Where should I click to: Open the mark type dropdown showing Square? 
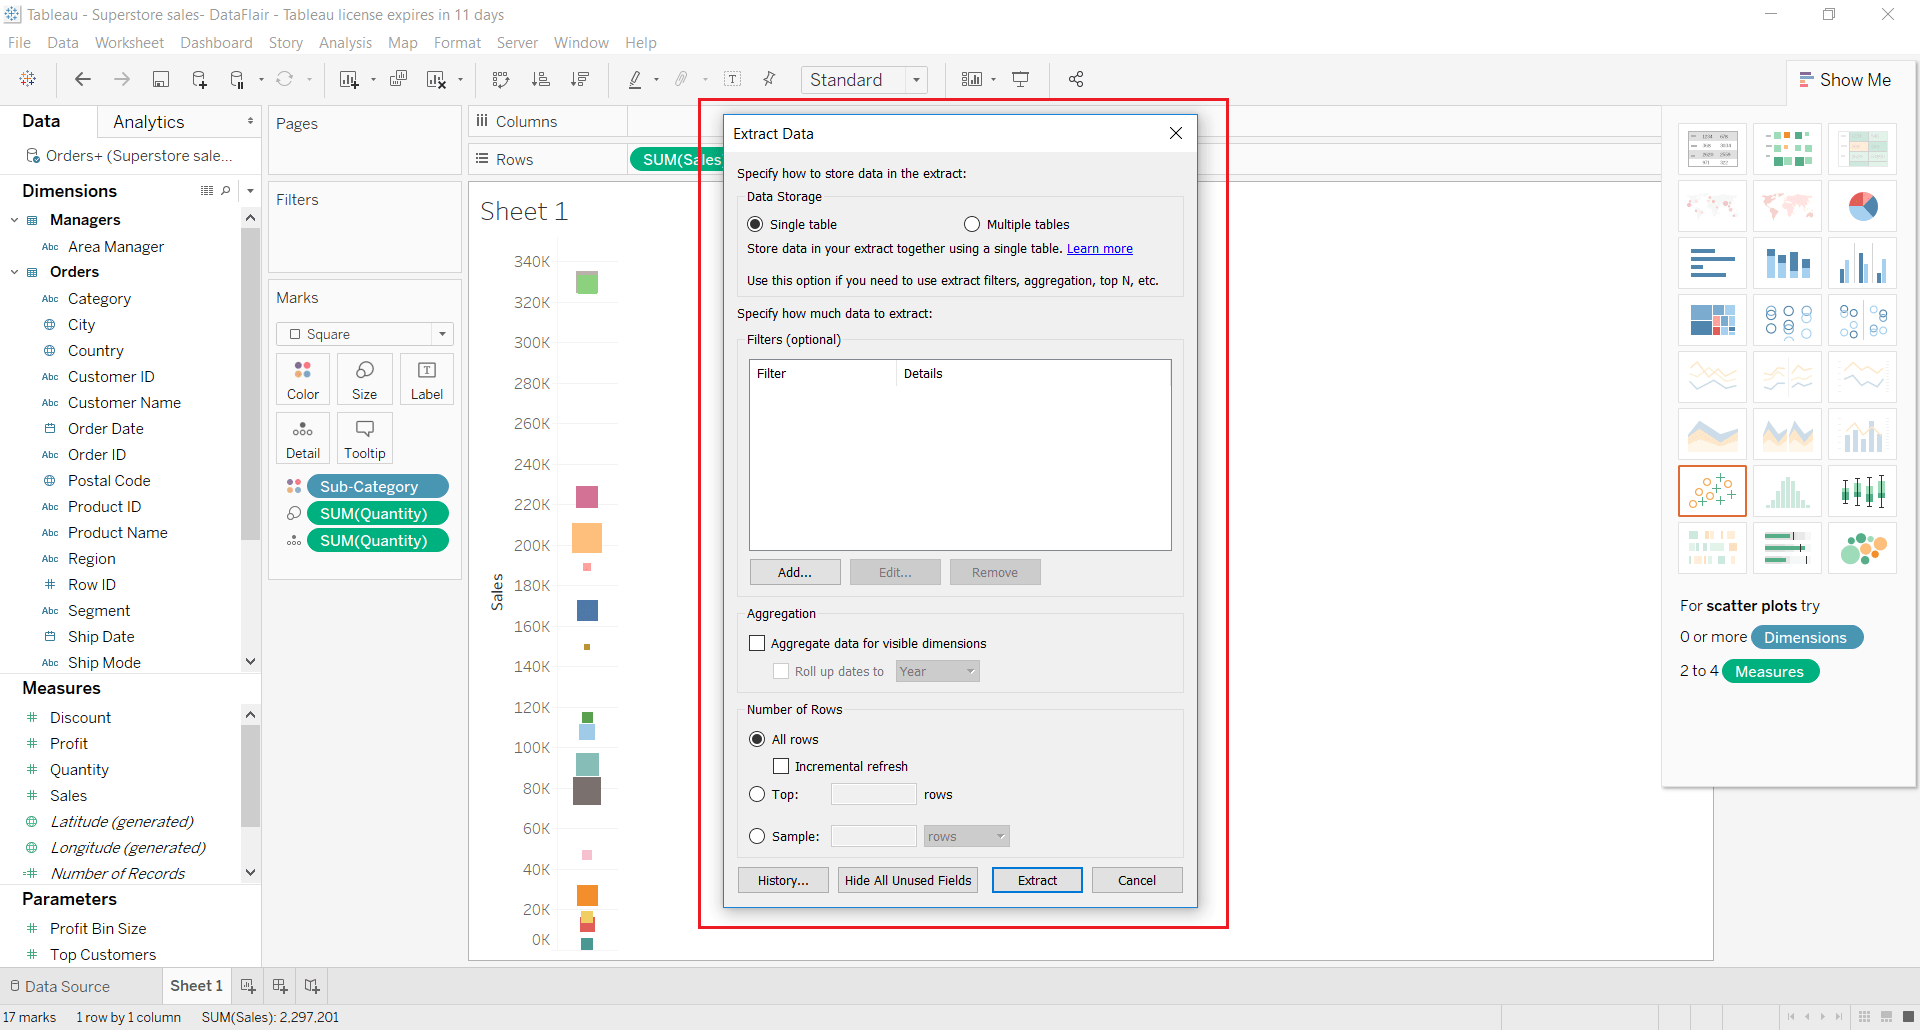point(442,334)
